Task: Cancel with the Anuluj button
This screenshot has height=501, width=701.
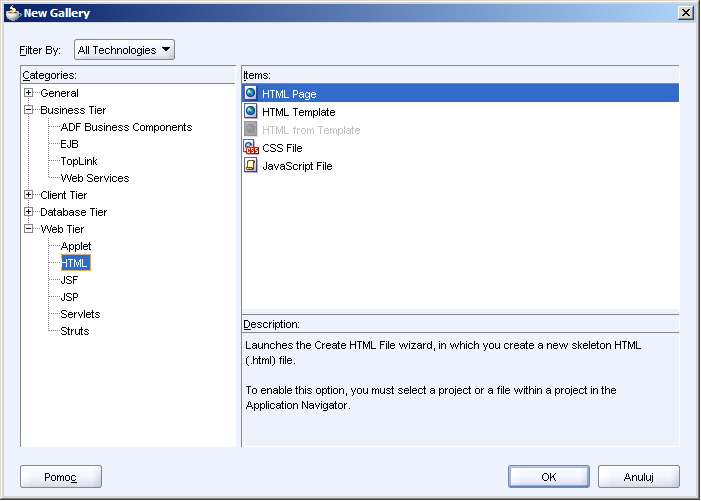Action: click(638, 476)
